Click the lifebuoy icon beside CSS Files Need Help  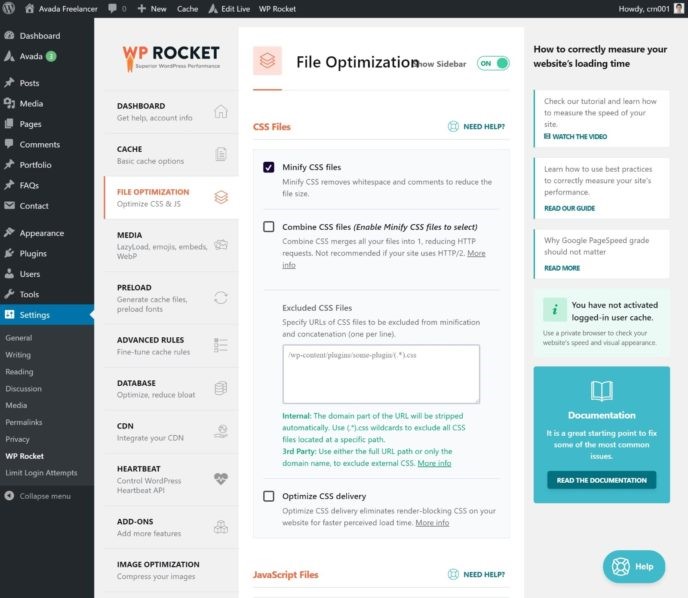click(453, 126)
